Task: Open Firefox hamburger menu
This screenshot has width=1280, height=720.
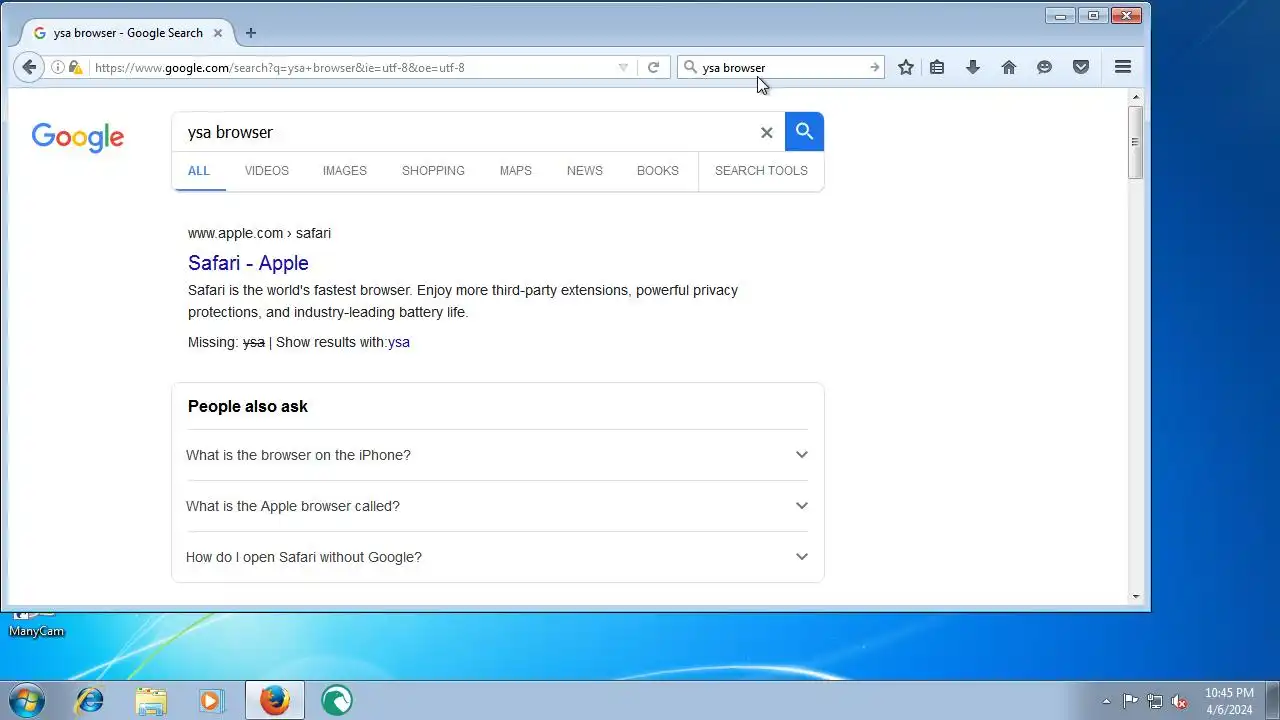Action: pyautogui.click(x=1123, y=67)
